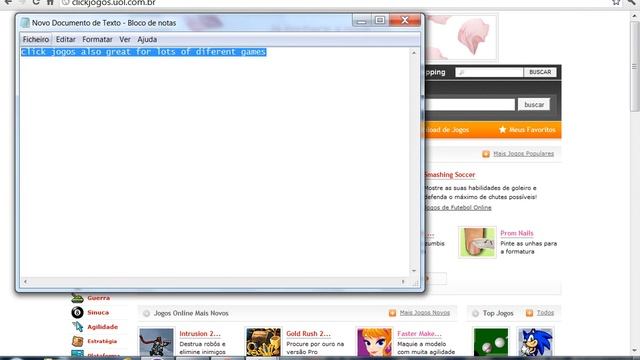Click the green billiards game thumbnail
640x360 pixels.
[x=491, y=342]
